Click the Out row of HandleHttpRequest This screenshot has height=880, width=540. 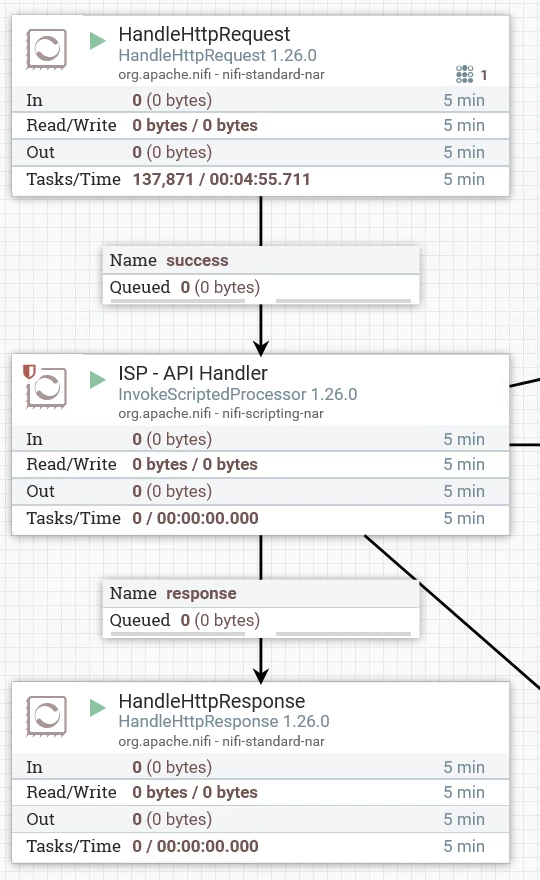[260, 153]
